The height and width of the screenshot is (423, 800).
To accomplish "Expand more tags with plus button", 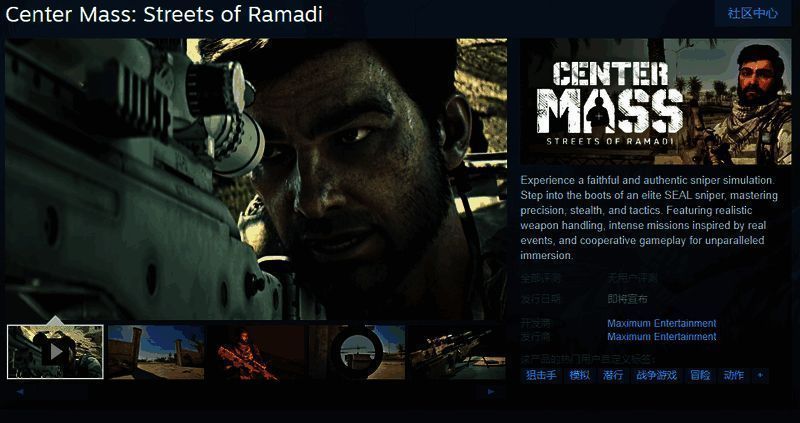I will coord(760,376).
